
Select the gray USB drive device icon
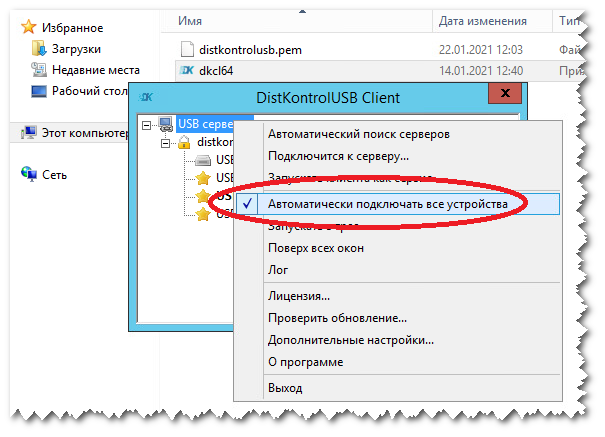(x=203, y=160)
